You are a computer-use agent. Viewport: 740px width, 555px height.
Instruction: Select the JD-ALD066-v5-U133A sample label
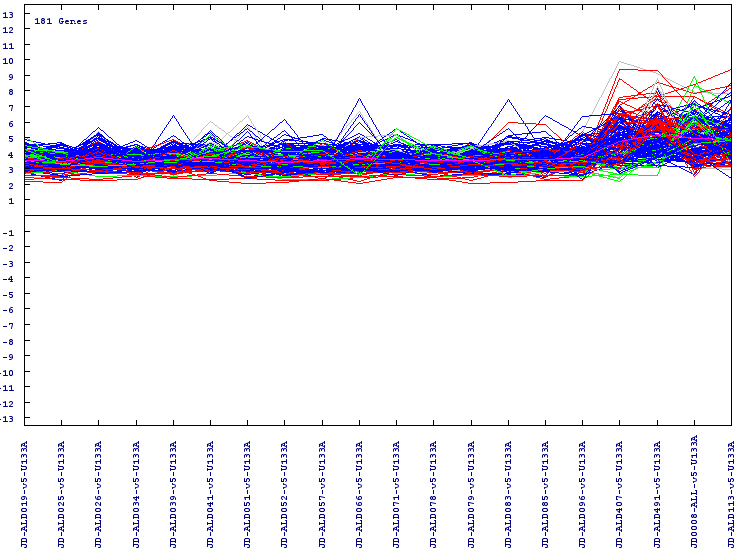tap(360, 492)
